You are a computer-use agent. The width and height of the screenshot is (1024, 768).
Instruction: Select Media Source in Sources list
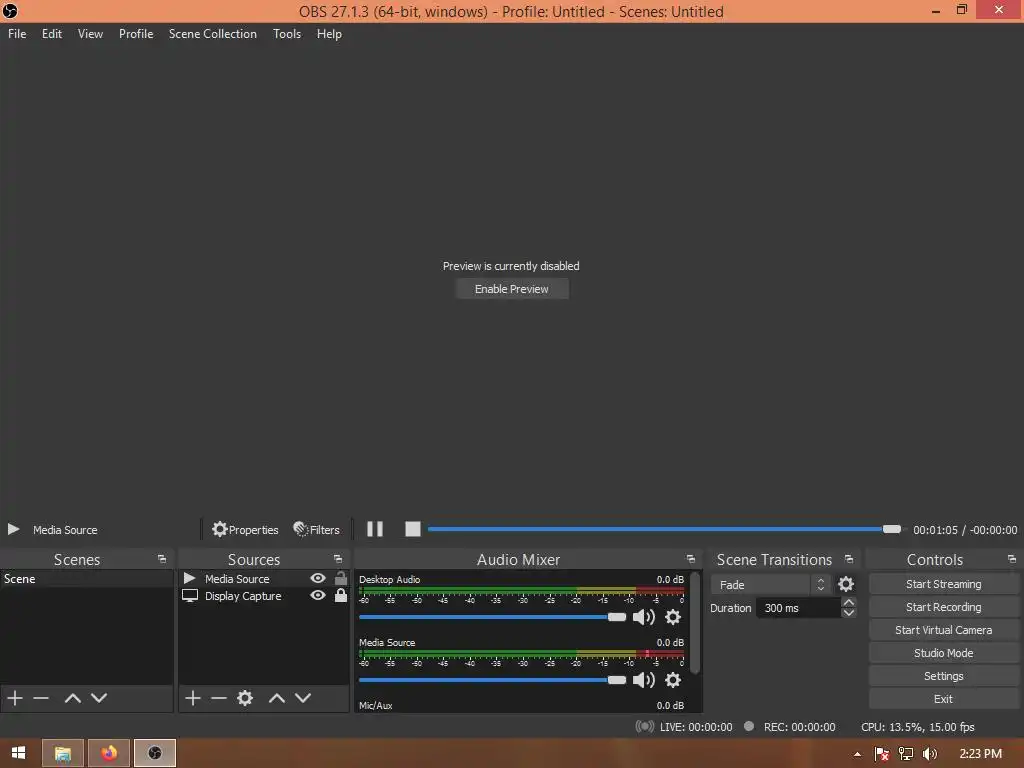[263, 579]
